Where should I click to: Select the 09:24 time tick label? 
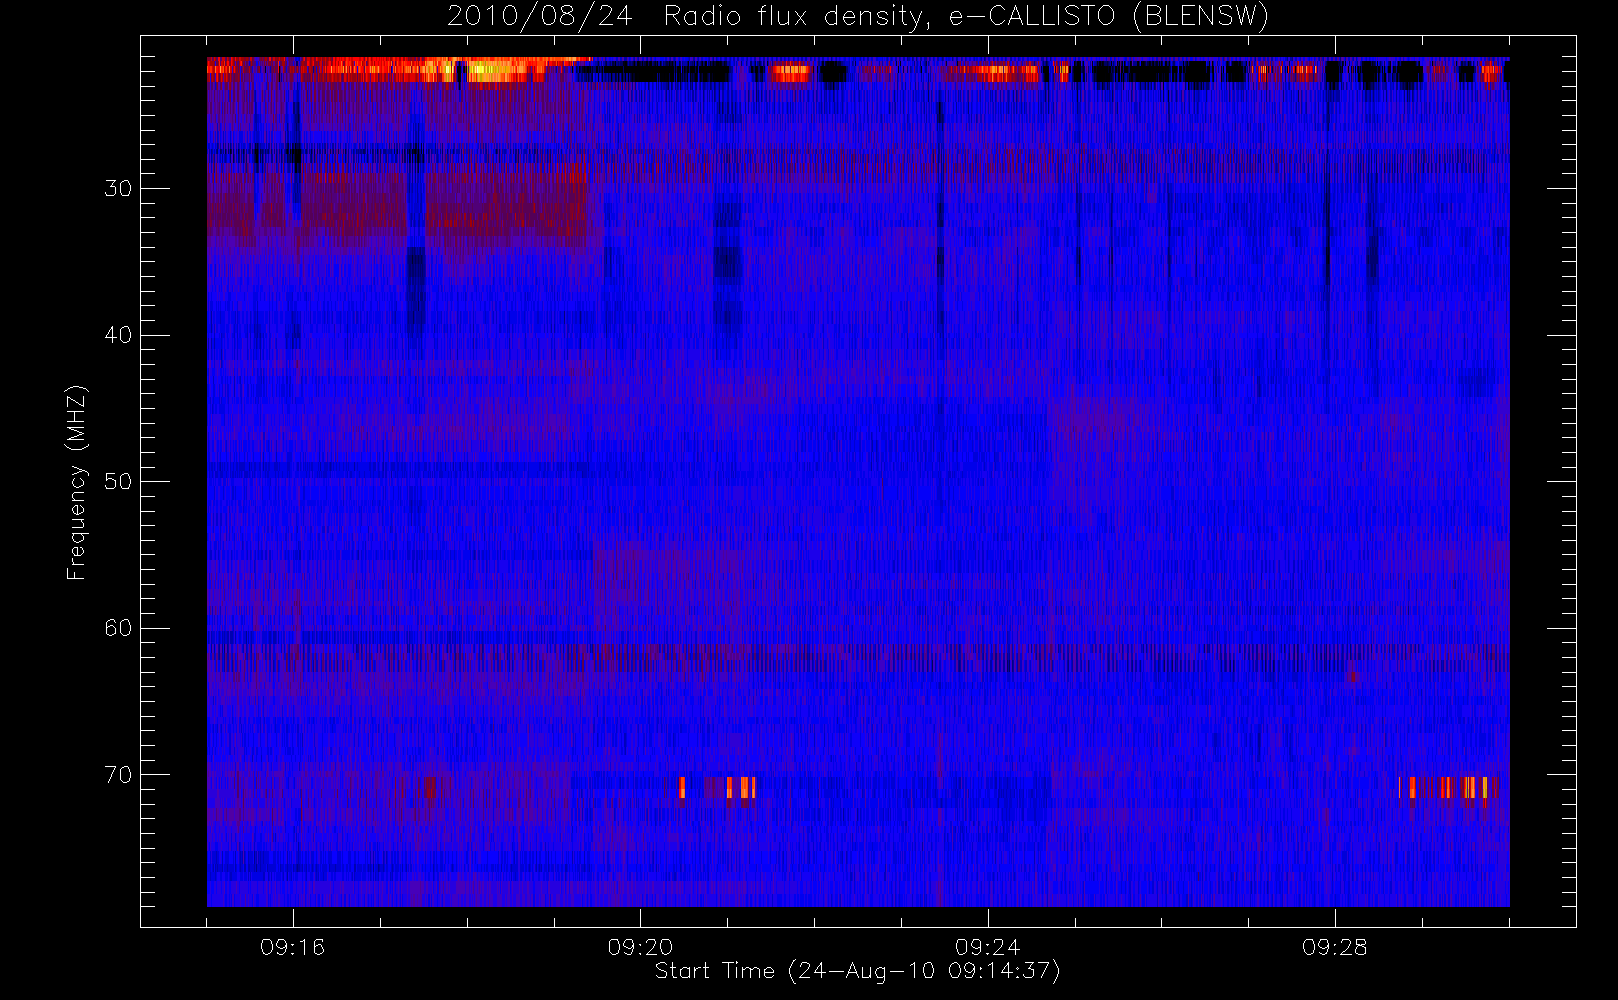coord(988,947)
